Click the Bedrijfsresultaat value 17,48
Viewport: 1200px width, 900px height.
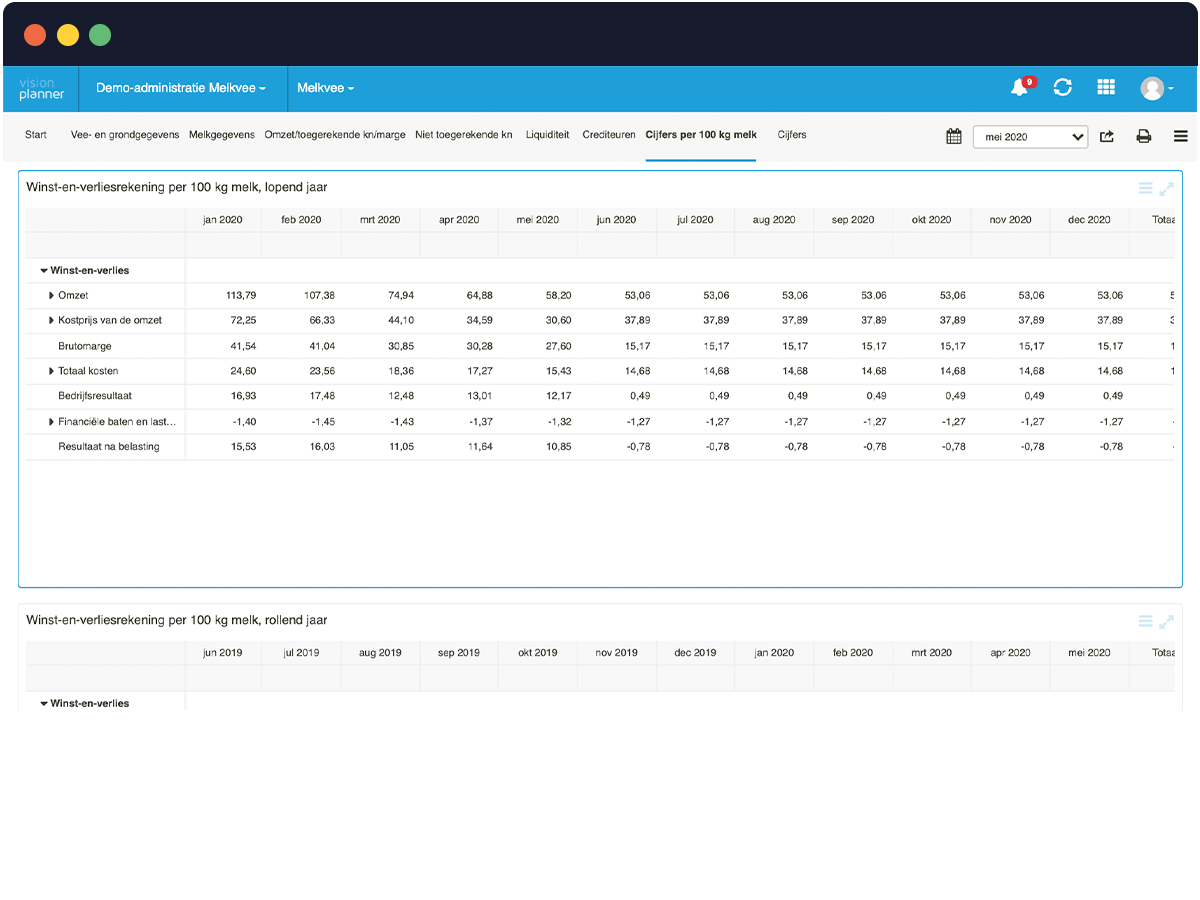point(322,396)
